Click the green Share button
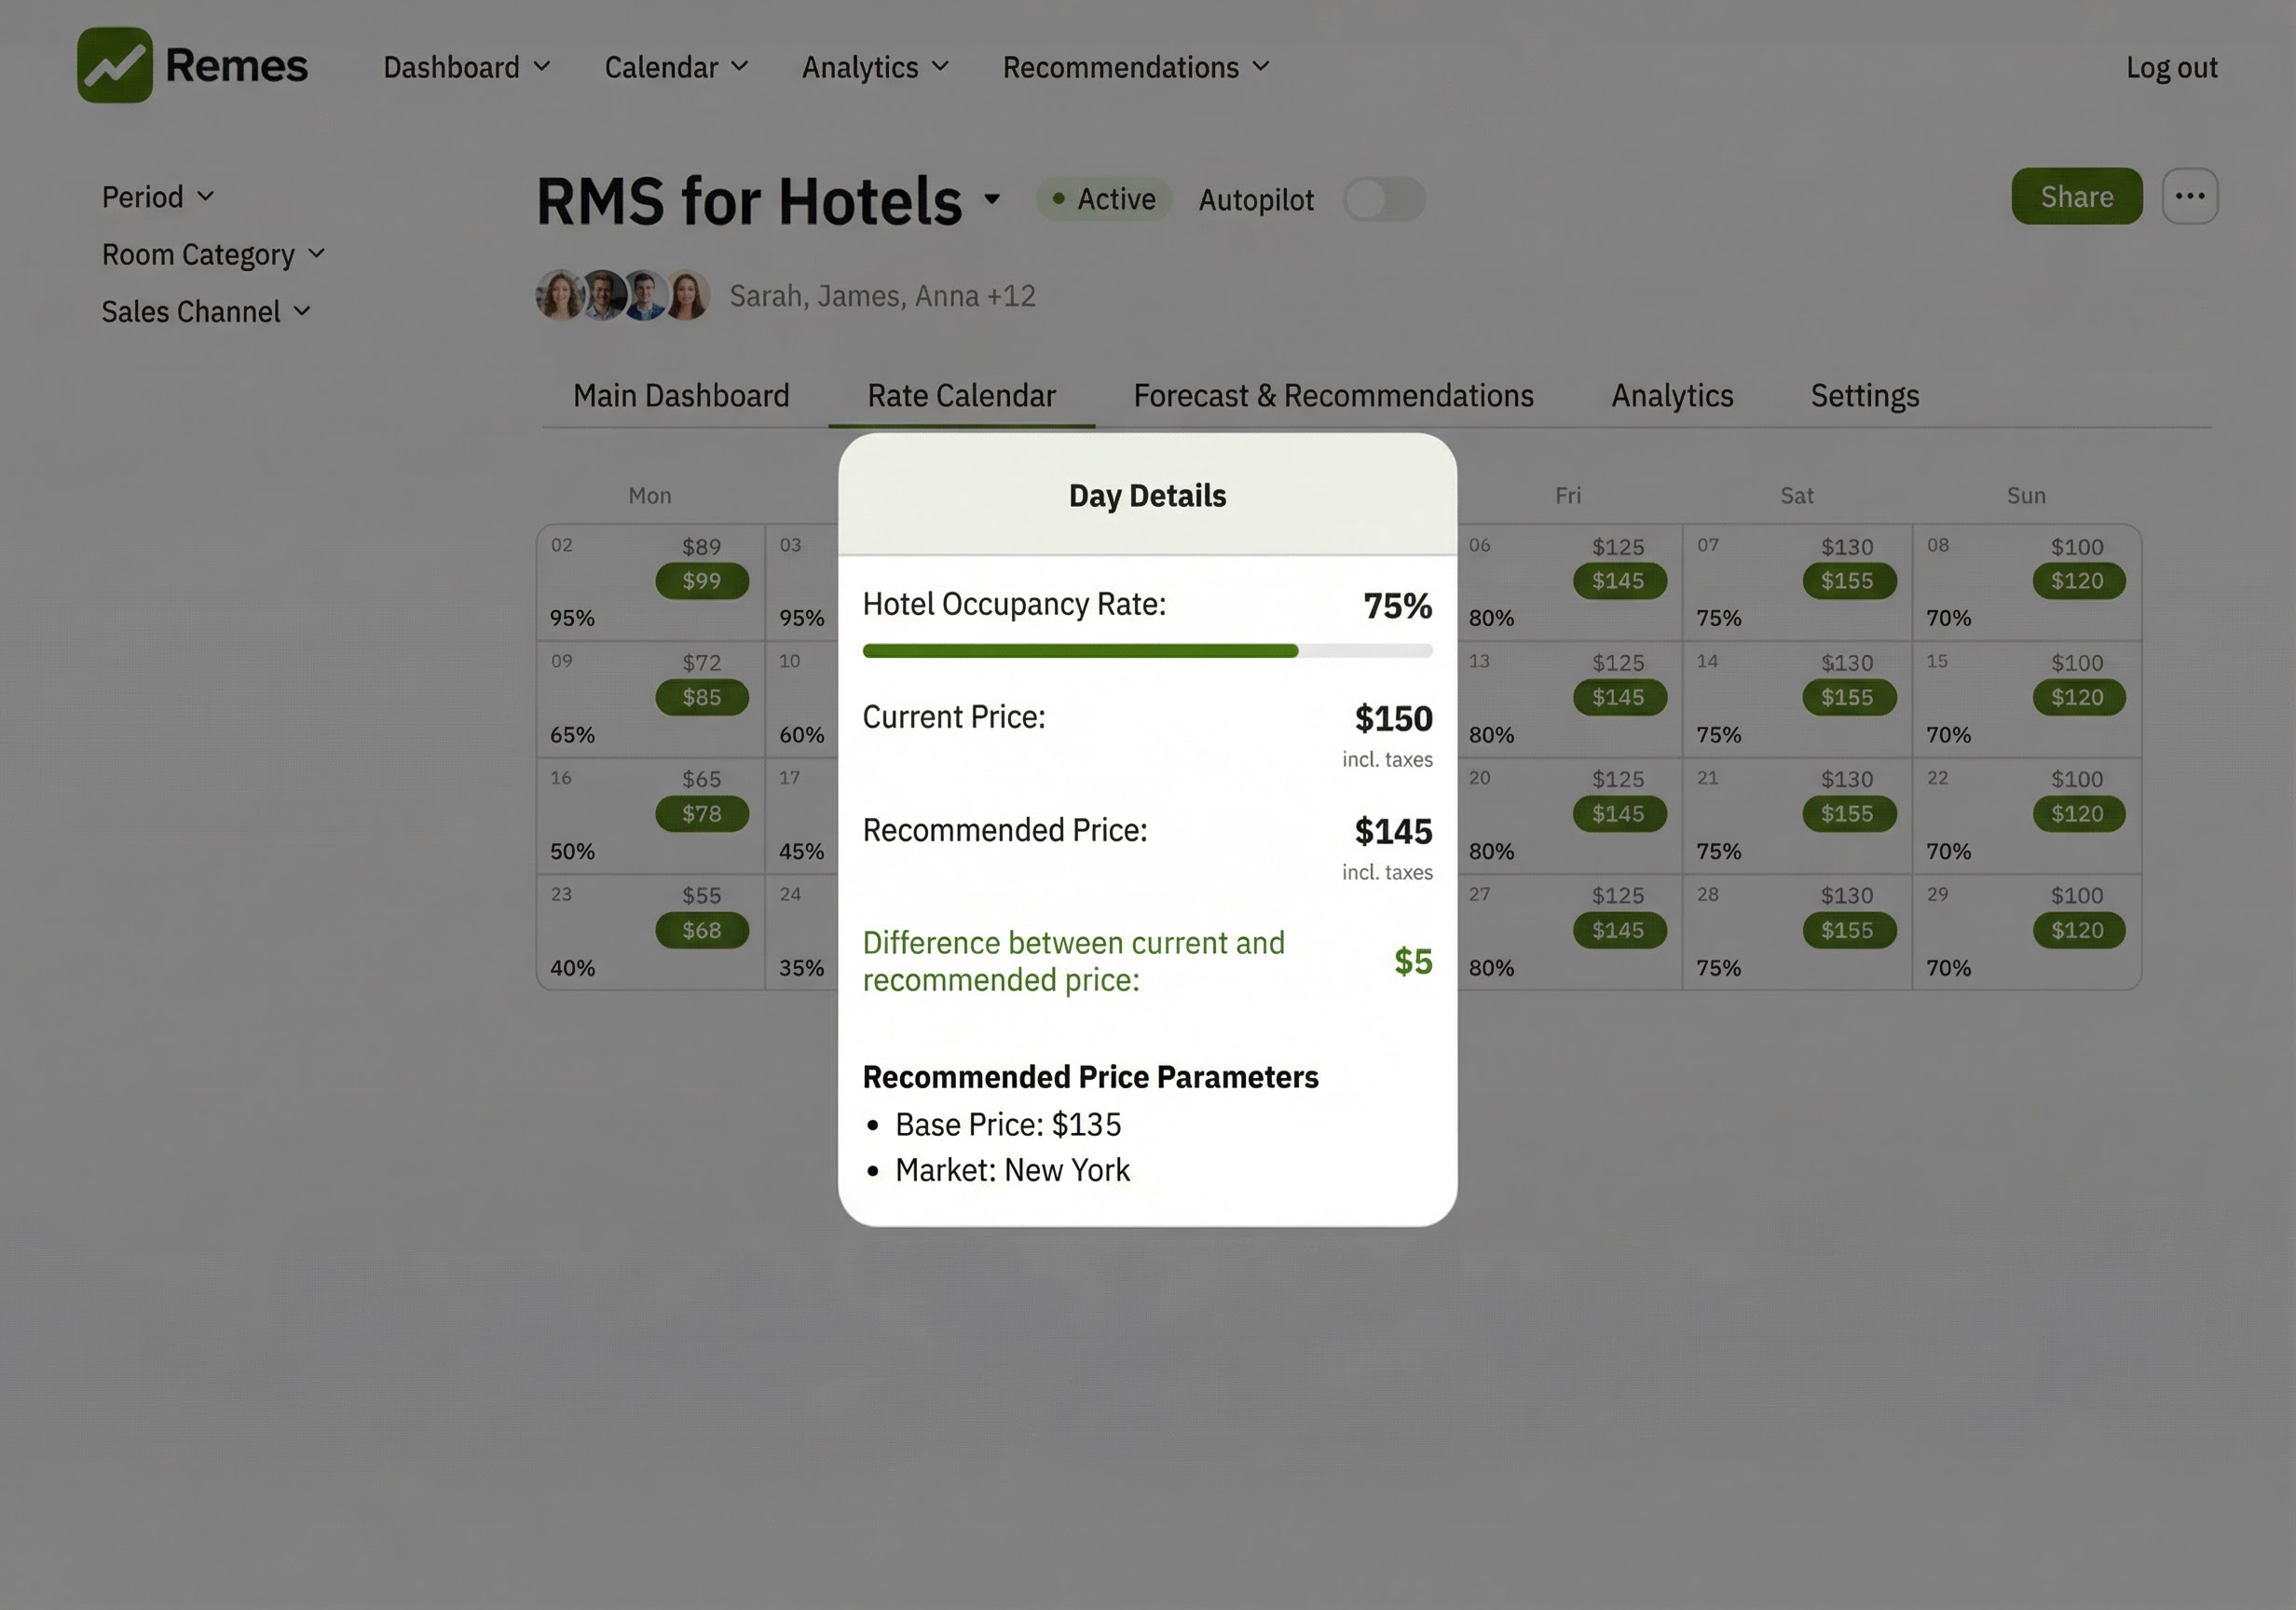This screenshot has height=1610, width=2296. pyautogui.click(x=2076, y=196)
